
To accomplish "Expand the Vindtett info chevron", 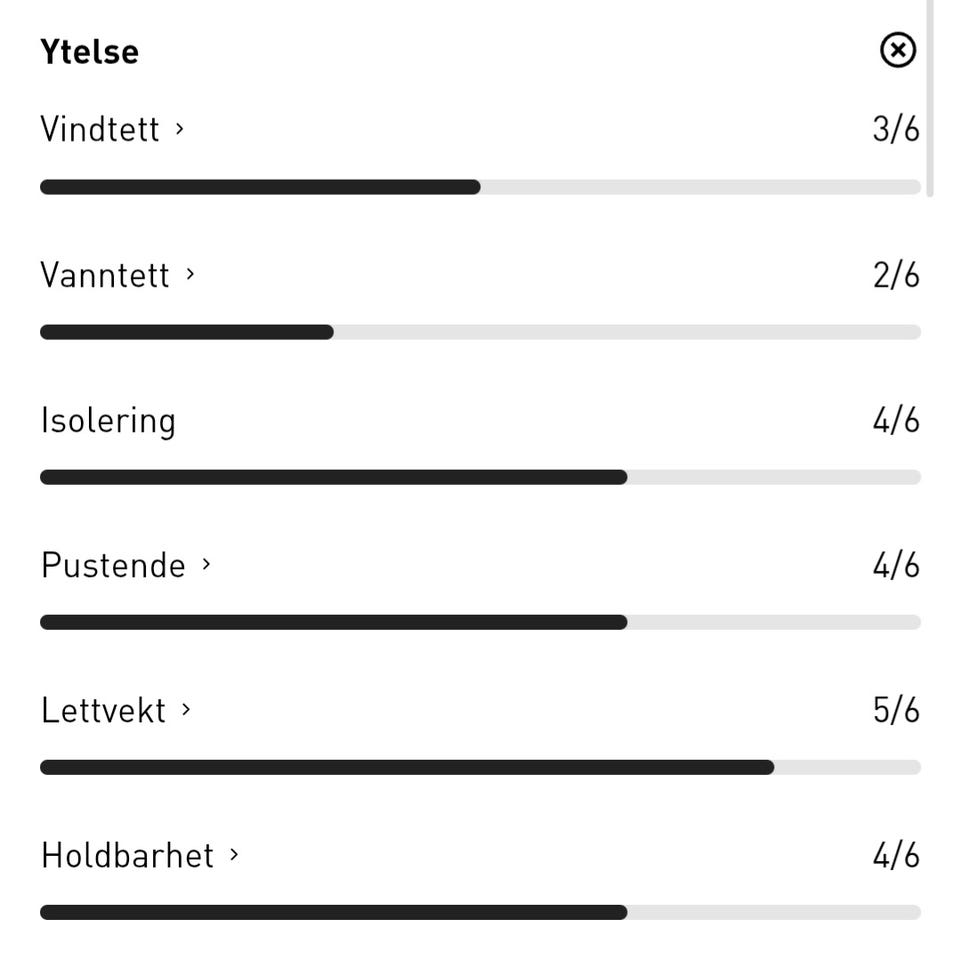I will [180, 128].
